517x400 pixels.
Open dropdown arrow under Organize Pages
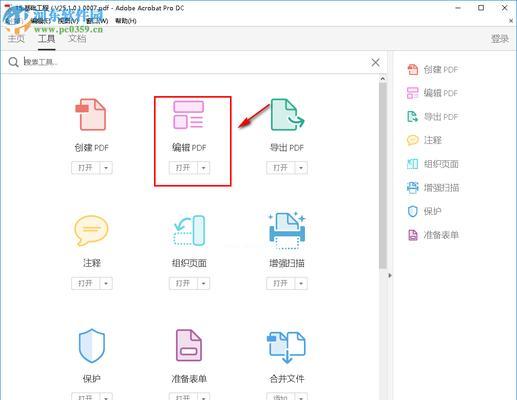tap(204, 283)
